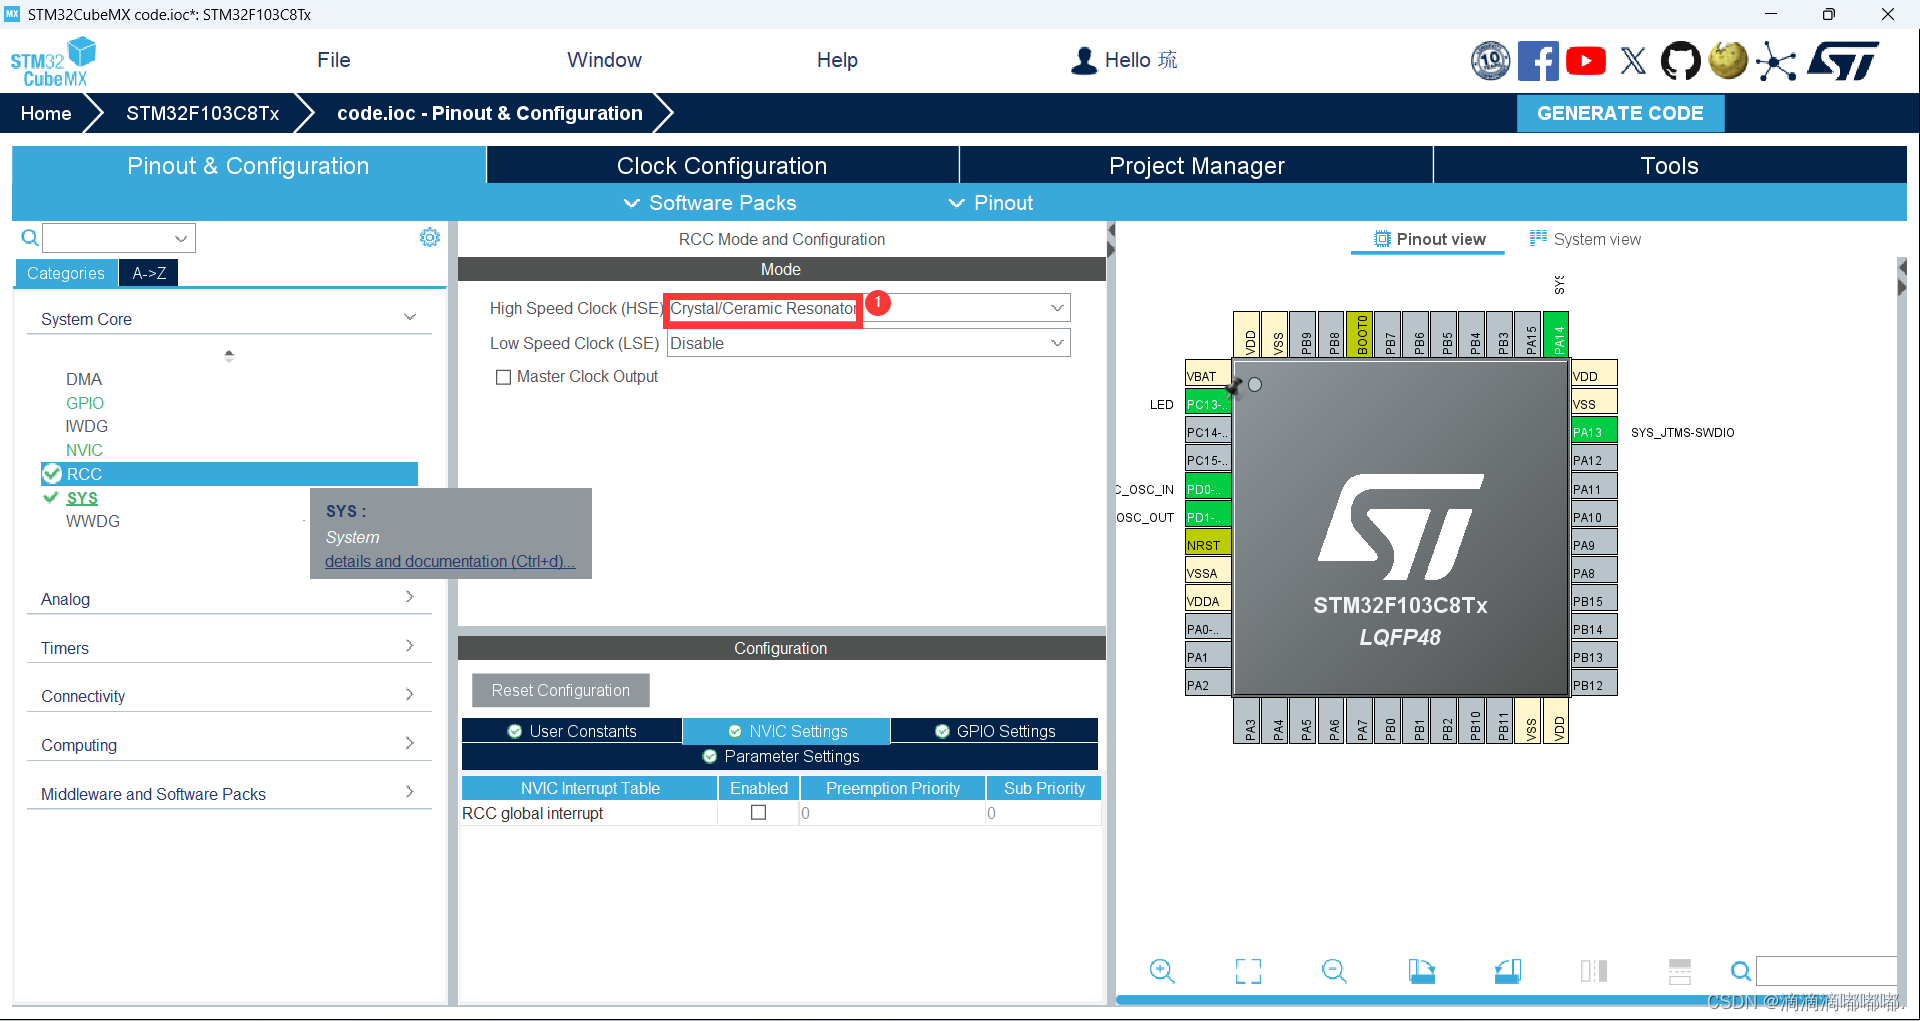Screen dimensions: 1920x1021
Task: Switch to Project Manager tab
Action: 1197,166
